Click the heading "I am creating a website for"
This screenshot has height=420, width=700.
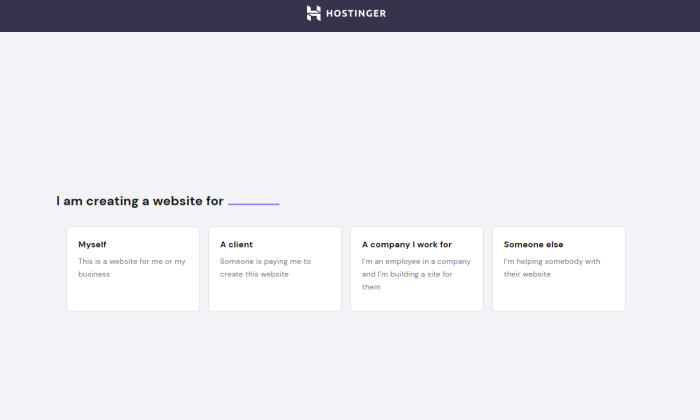(140, 201)
